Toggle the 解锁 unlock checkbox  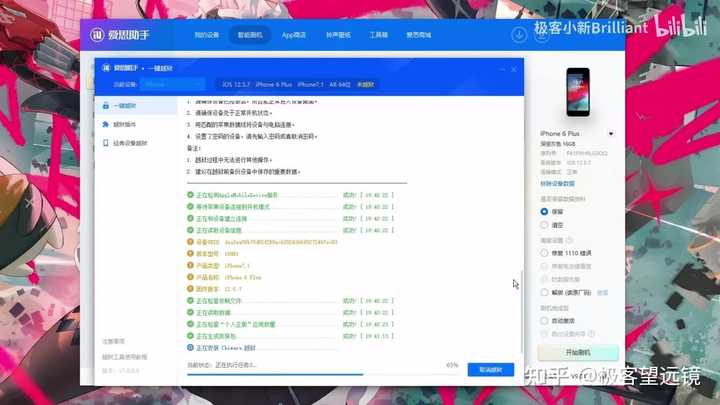[544, 292]
